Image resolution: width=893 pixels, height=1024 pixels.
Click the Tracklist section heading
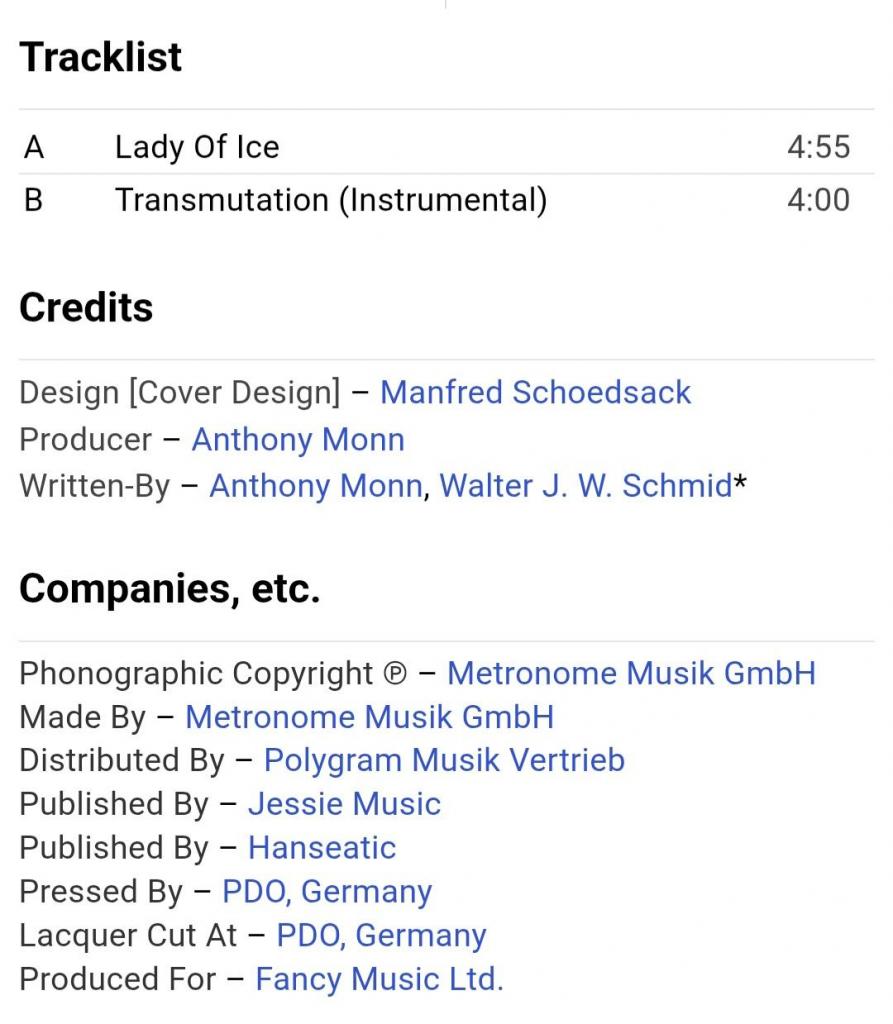coord(101,57)
